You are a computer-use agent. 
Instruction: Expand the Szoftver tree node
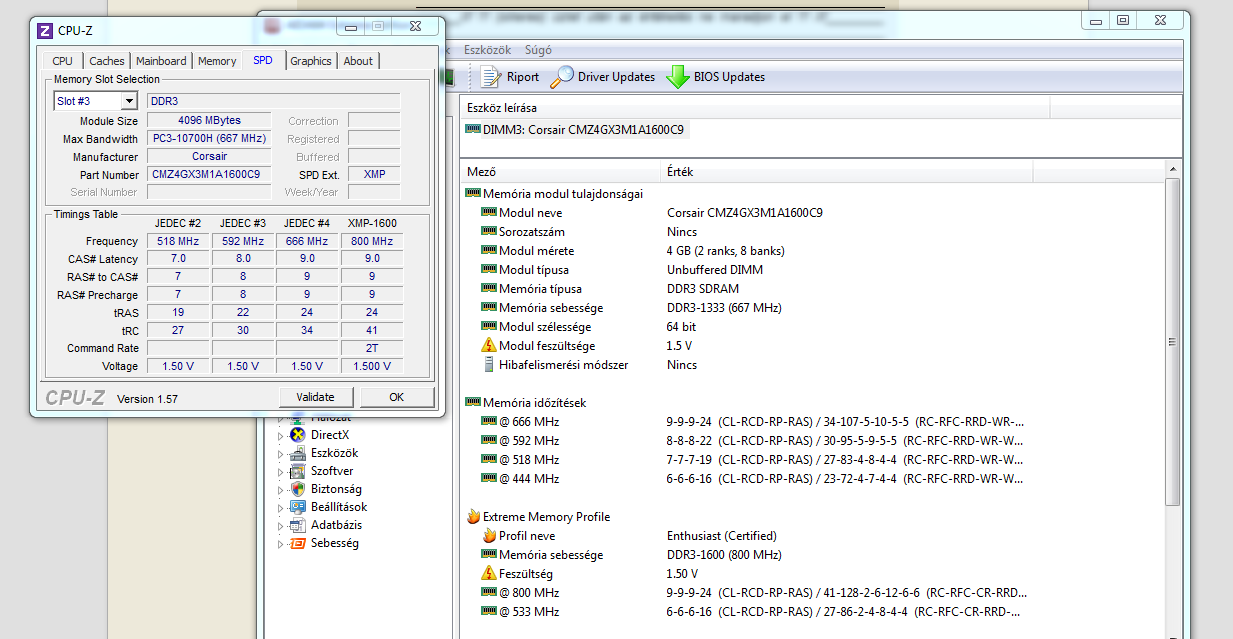click(x=281, y=471)
